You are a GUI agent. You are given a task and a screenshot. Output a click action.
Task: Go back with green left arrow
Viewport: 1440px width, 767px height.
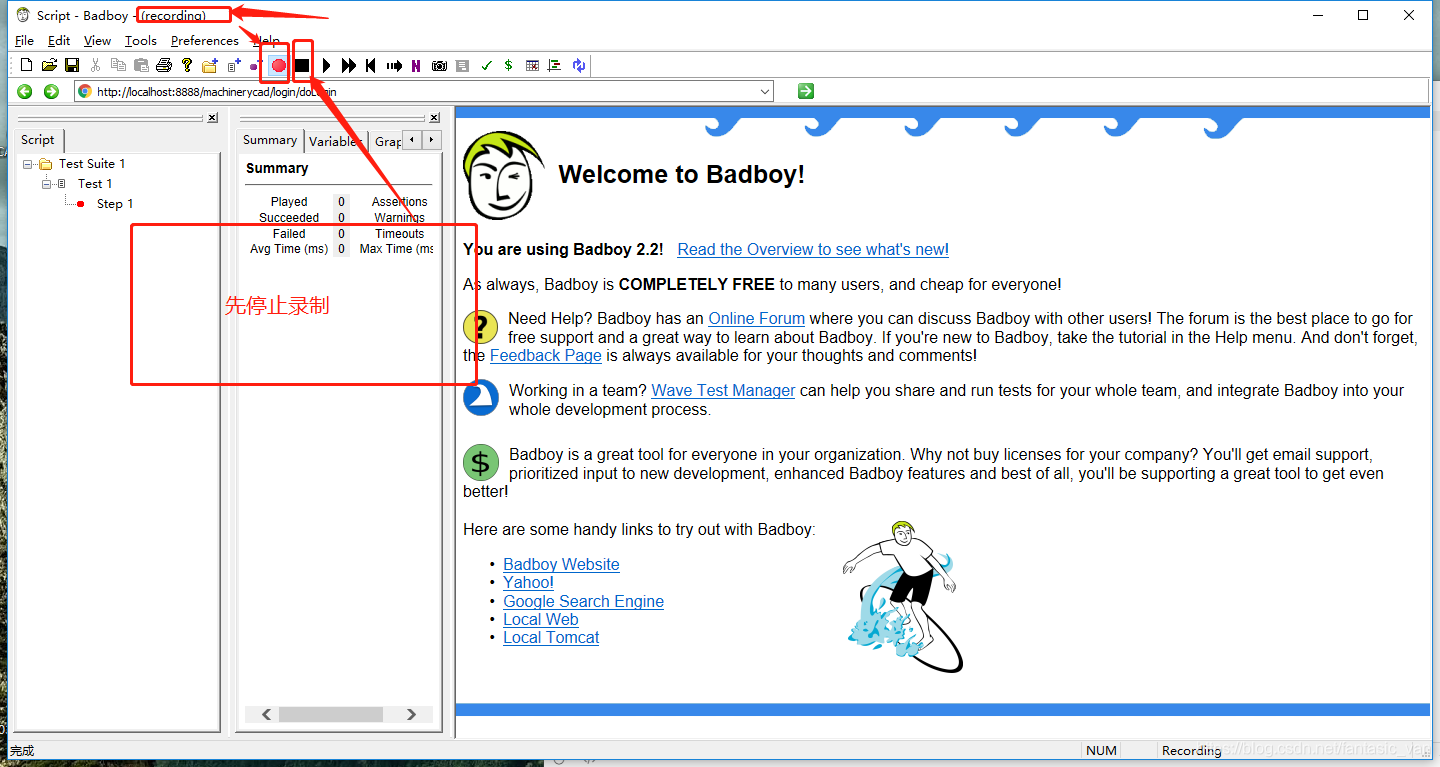tap(25, 91)
